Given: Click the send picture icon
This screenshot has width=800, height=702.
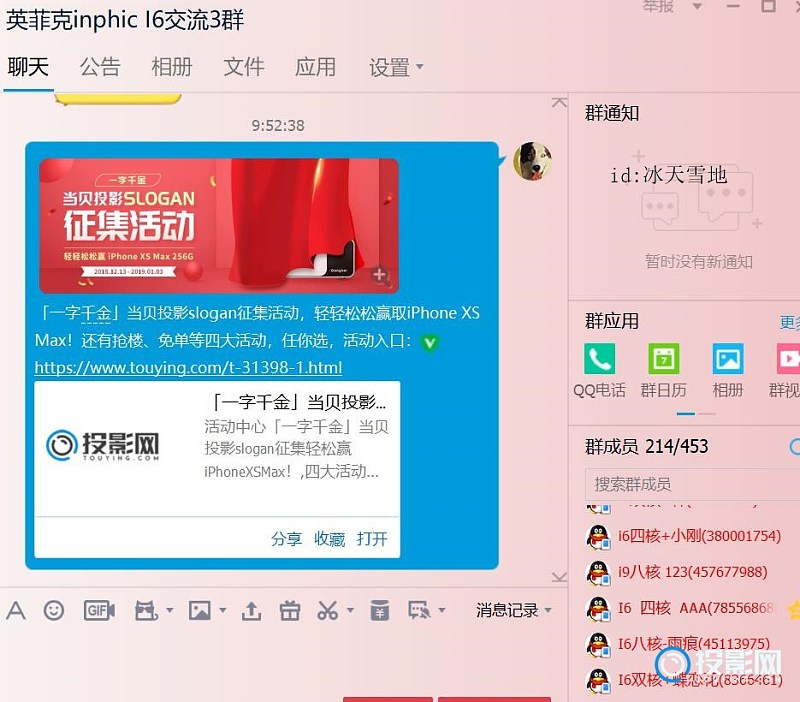Looking at the screenshot, I should 199,610.
